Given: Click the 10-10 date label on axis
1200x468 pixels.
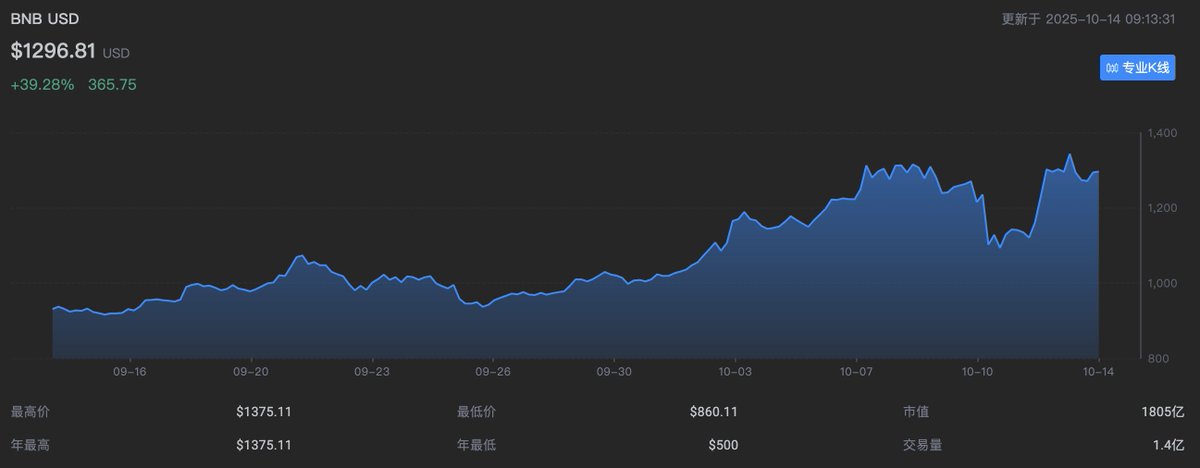Looking at the screenshot, I should (x=978, y=371).
